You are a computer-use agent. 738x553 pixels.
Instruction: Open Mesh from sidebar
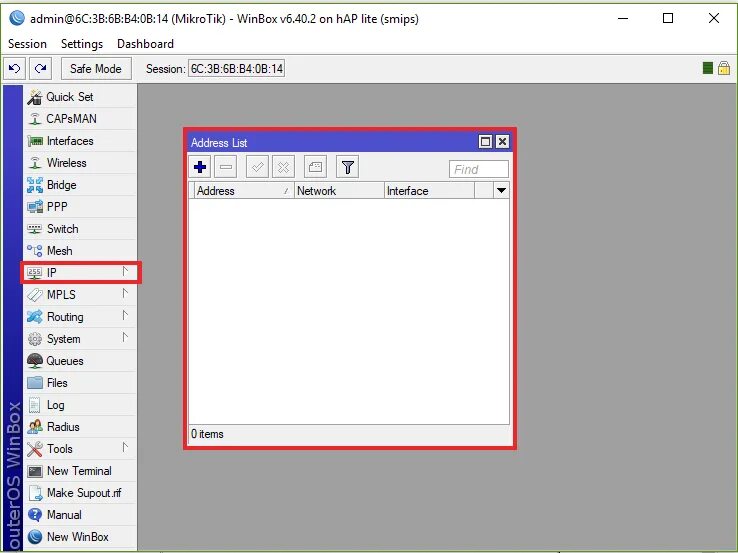[x=80, y=251]
